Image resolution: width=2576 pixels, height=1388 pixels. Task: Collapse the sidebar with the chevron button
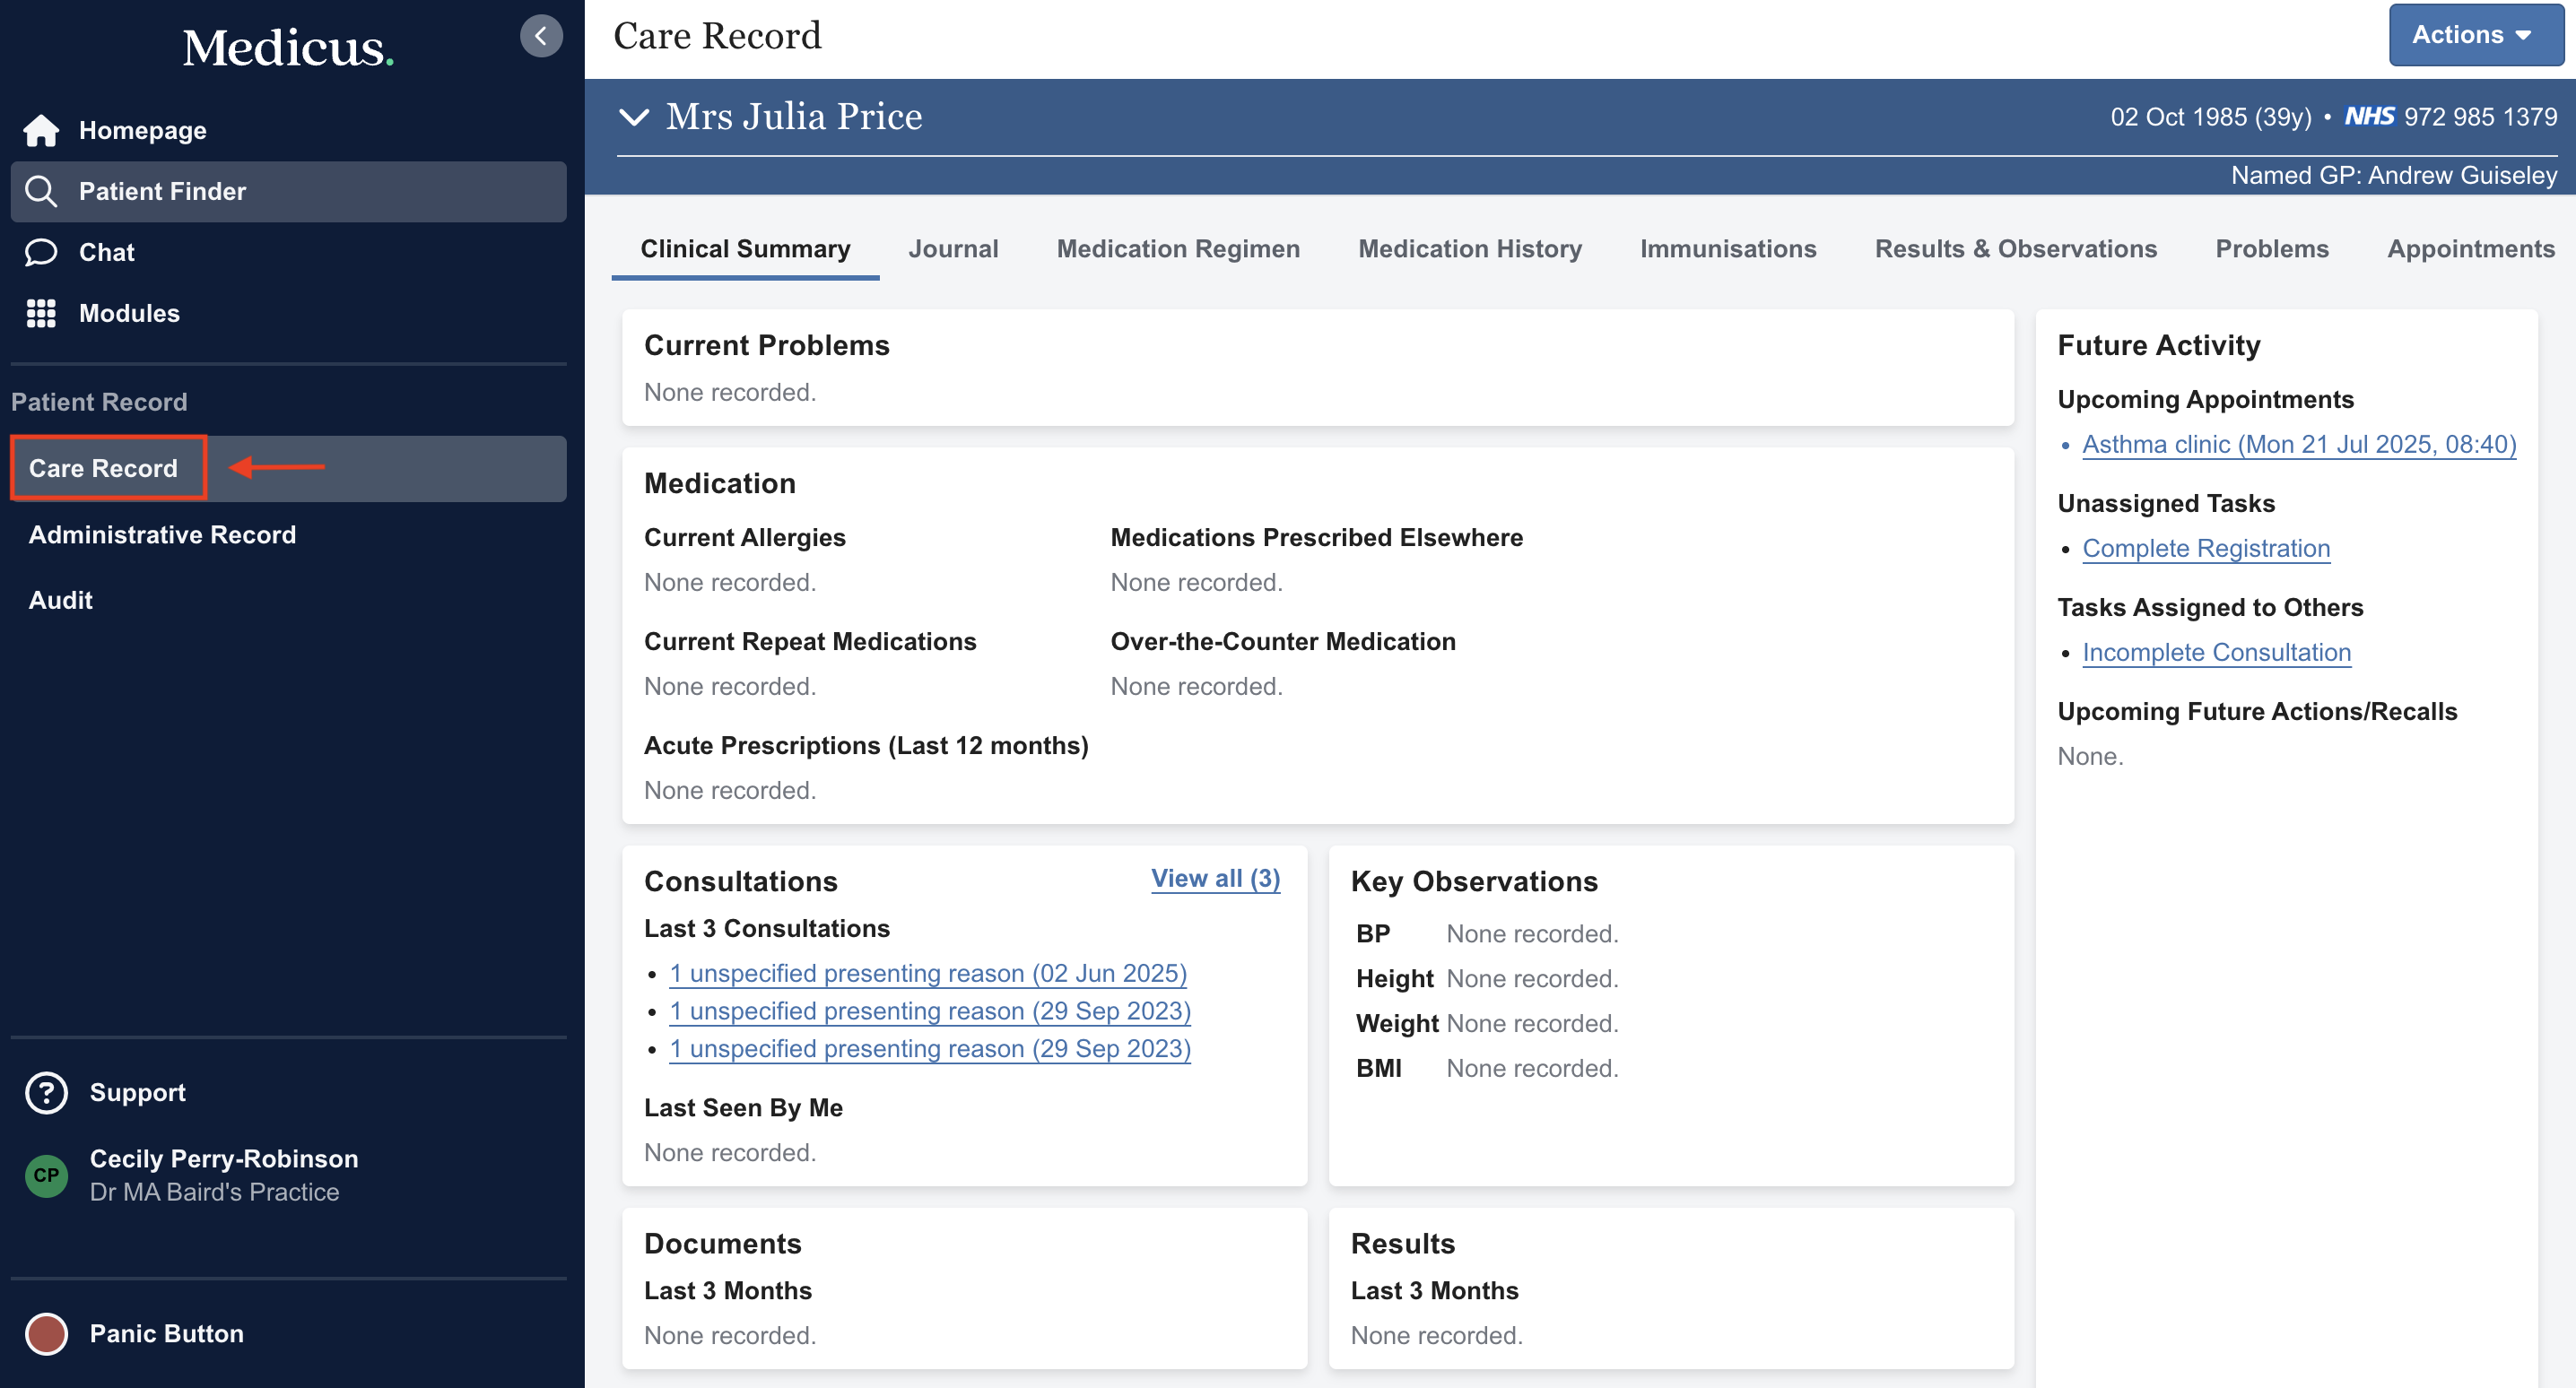point(541,36)
